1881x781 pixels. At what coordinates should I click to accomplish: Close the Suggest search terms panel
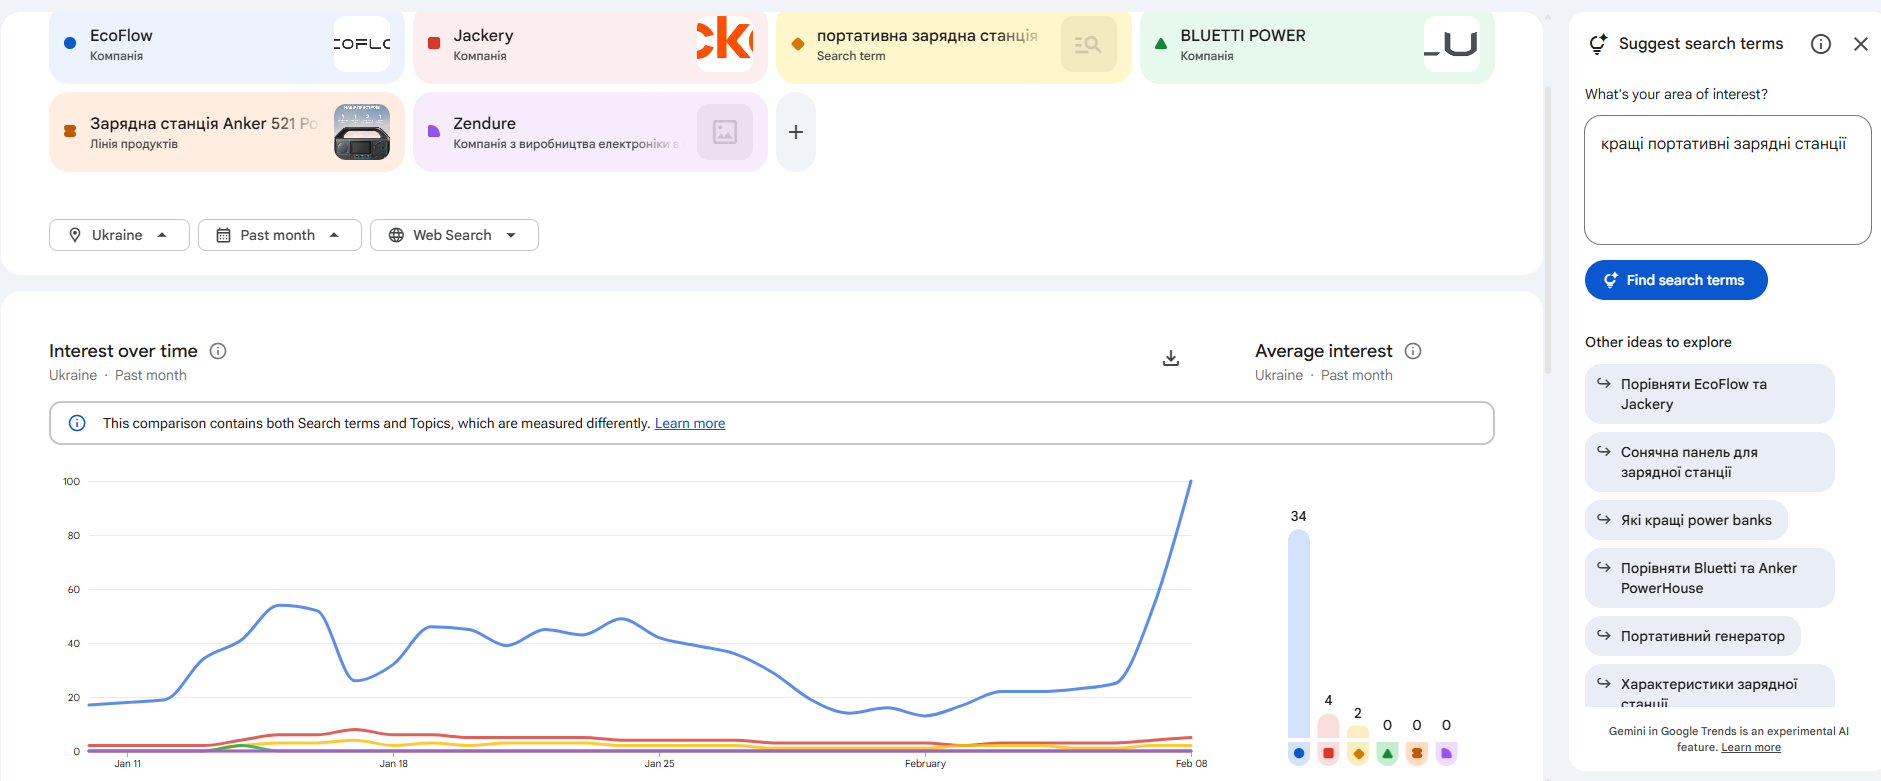(x=1861, y=44)
